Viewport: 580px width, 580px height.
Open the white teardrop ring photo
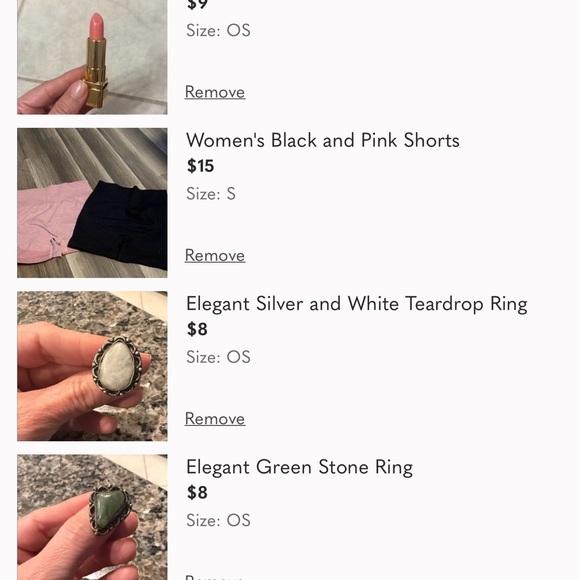coord(92,366)
